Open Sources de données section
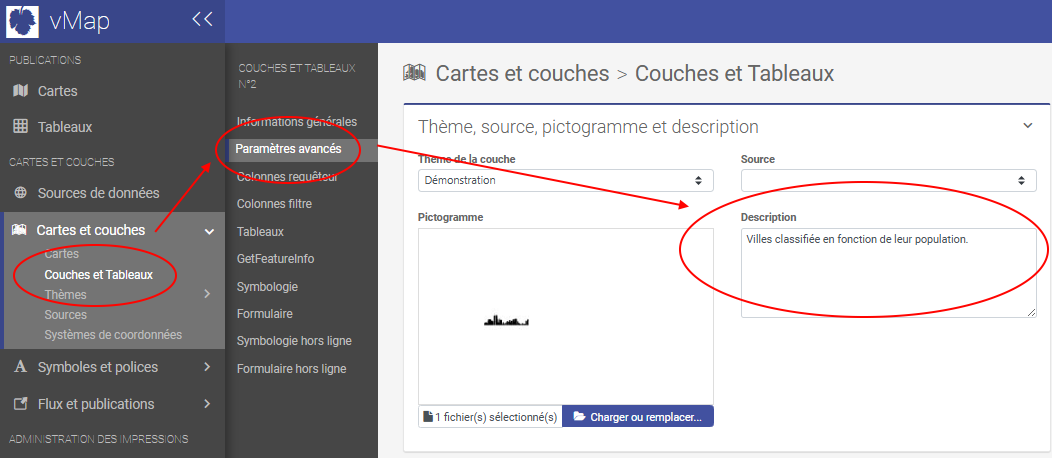The image size is (1052, 458). (x=99, y=193)
